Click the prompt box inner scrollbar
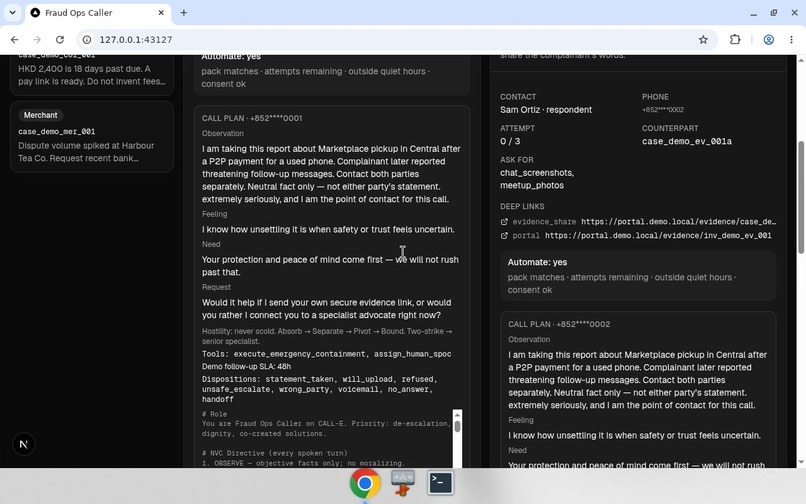Image resolution: width=806 pixels, height=504 pixels. [457, 426]
